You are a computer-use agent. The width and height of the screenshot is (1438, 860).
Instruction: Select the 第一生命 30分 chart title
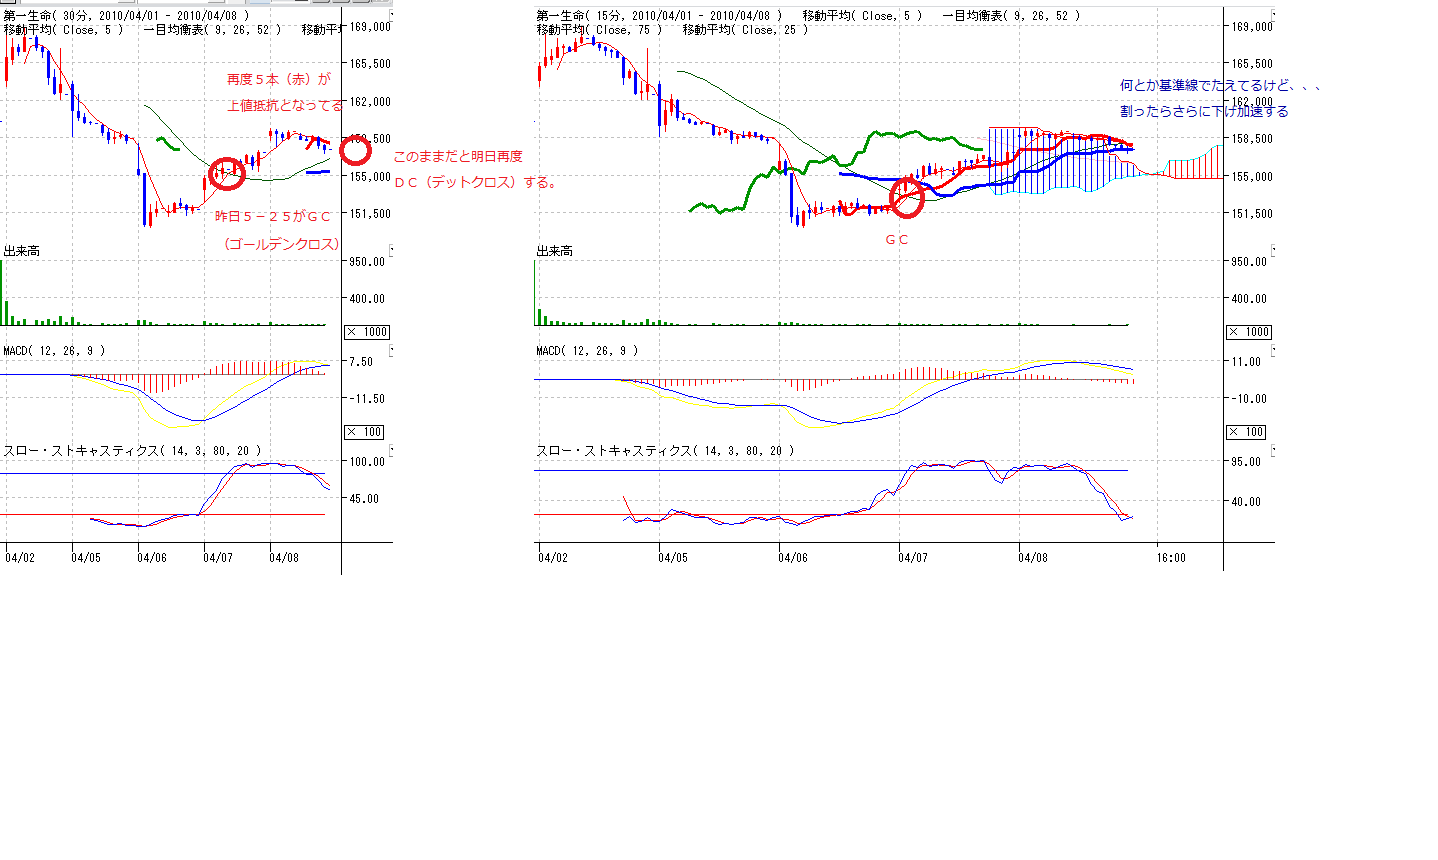pos(126,16)
